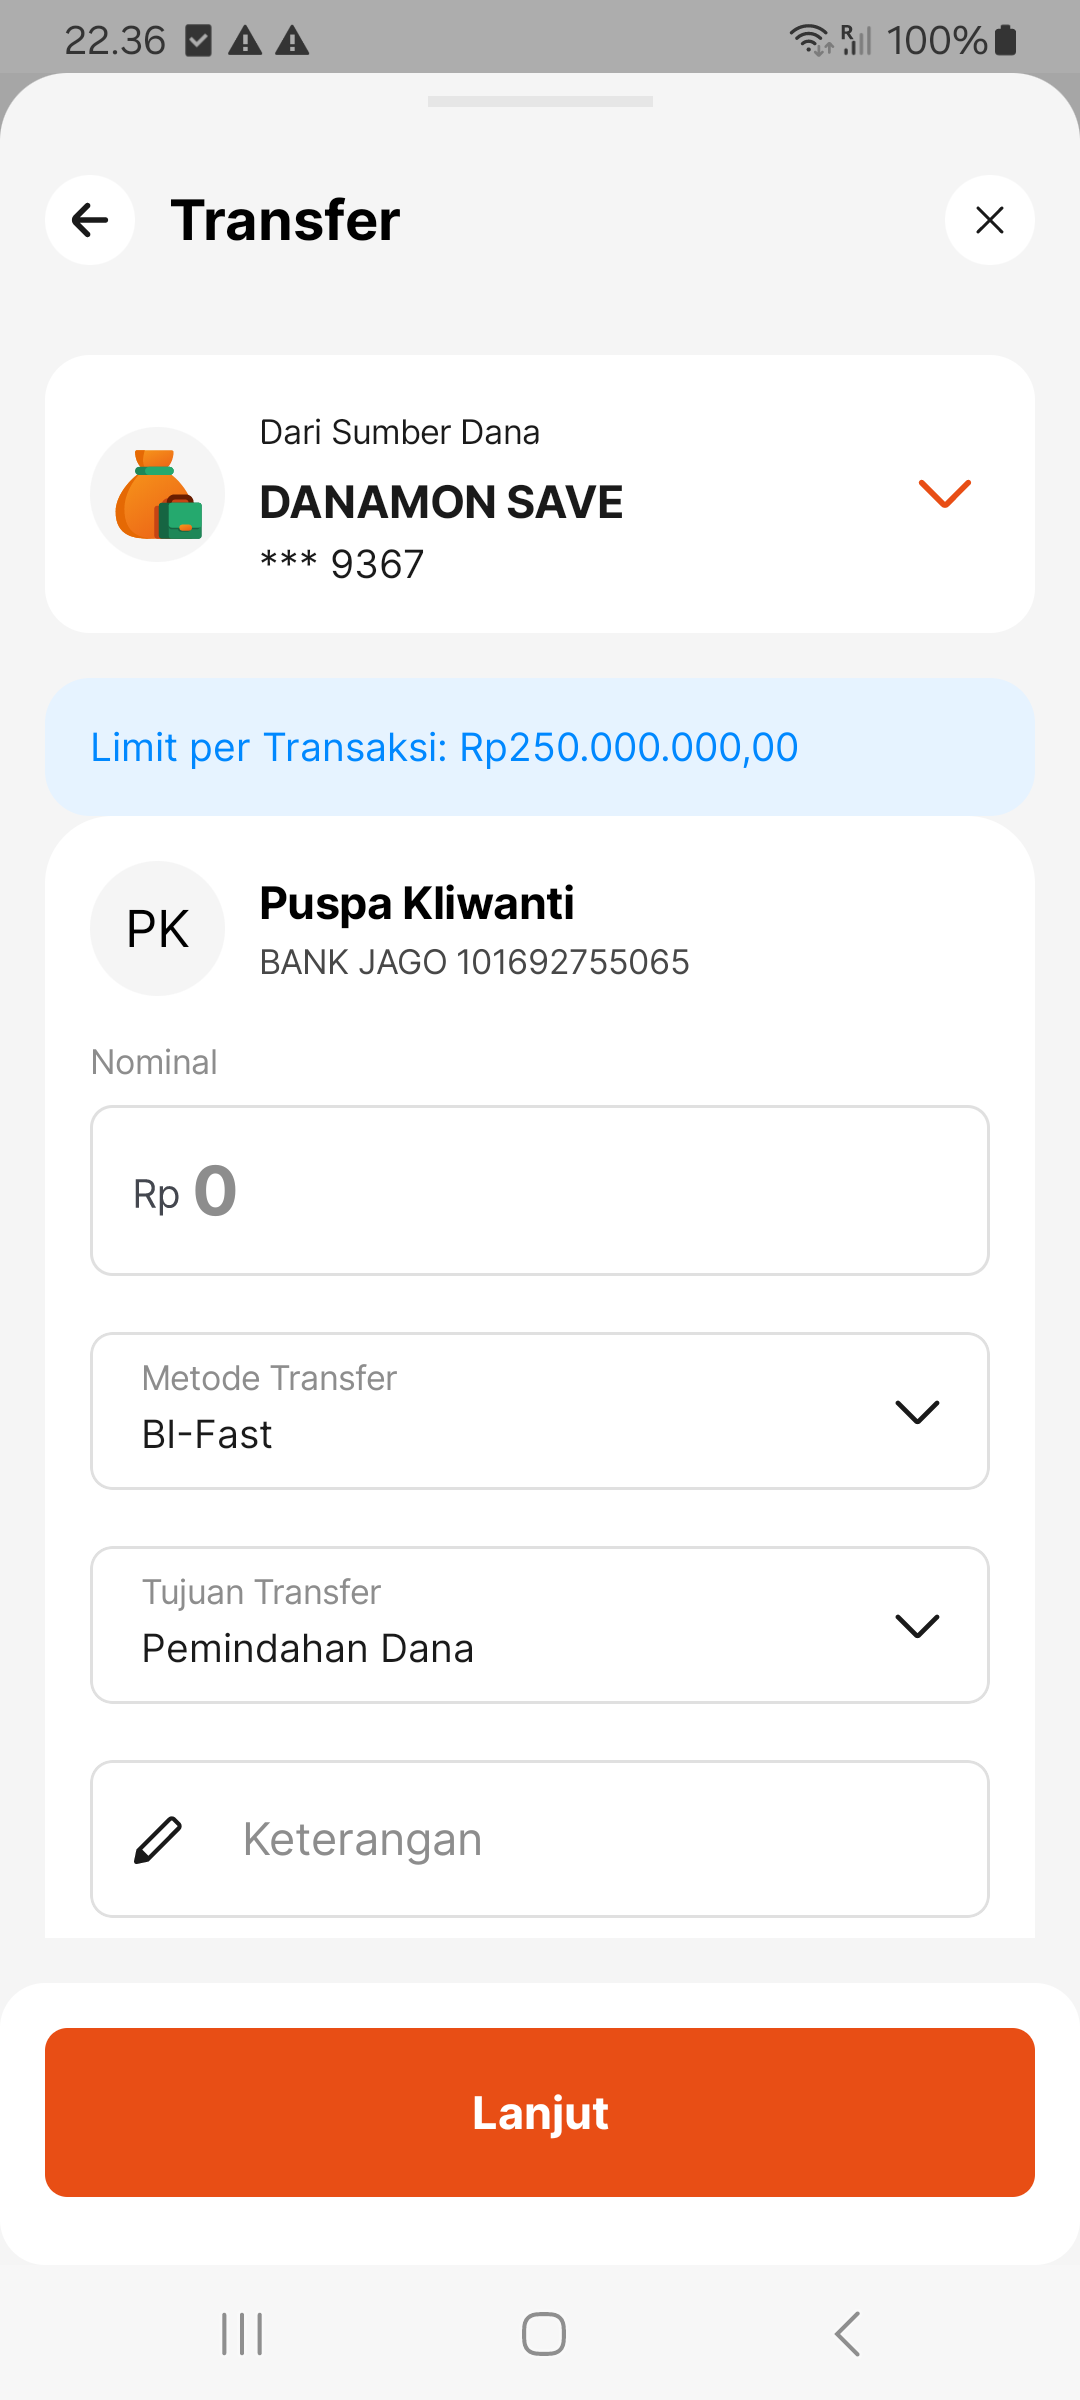The image size is (1080, 2400).
Task: Tap the Android back navigation icon
Action: [x=847, y=2334]
